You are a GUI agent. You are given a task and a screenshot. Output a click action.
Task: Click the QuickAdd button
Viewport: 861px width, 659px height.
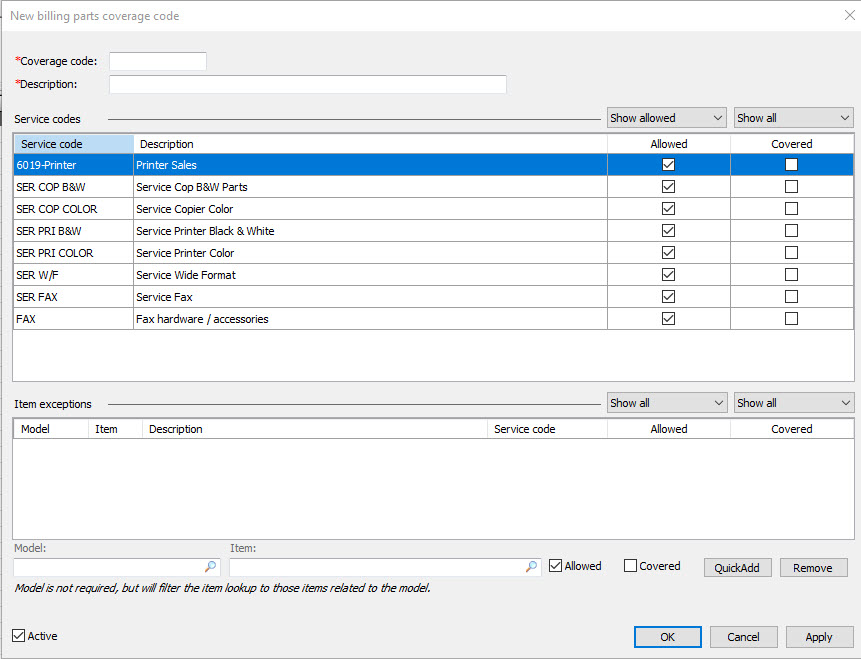point(737,567)
